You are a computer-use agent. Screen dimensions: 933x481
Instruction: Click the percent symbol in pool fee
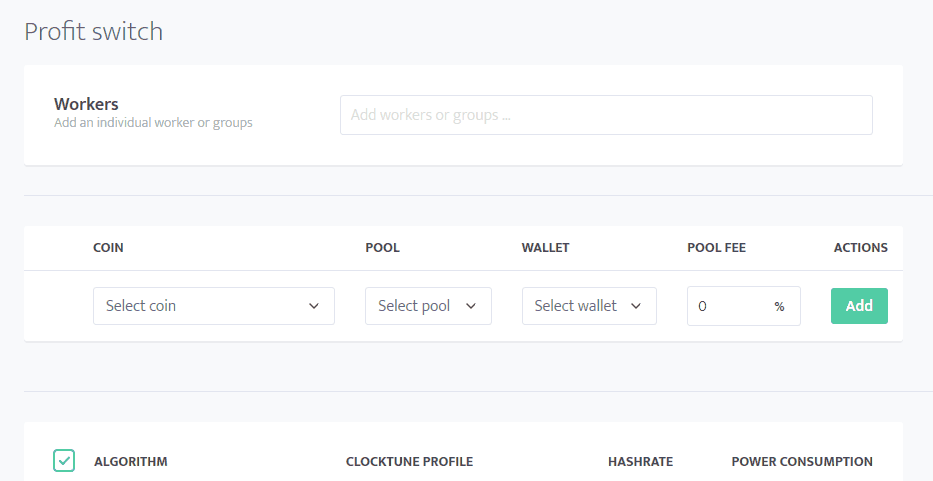point(779,307)
